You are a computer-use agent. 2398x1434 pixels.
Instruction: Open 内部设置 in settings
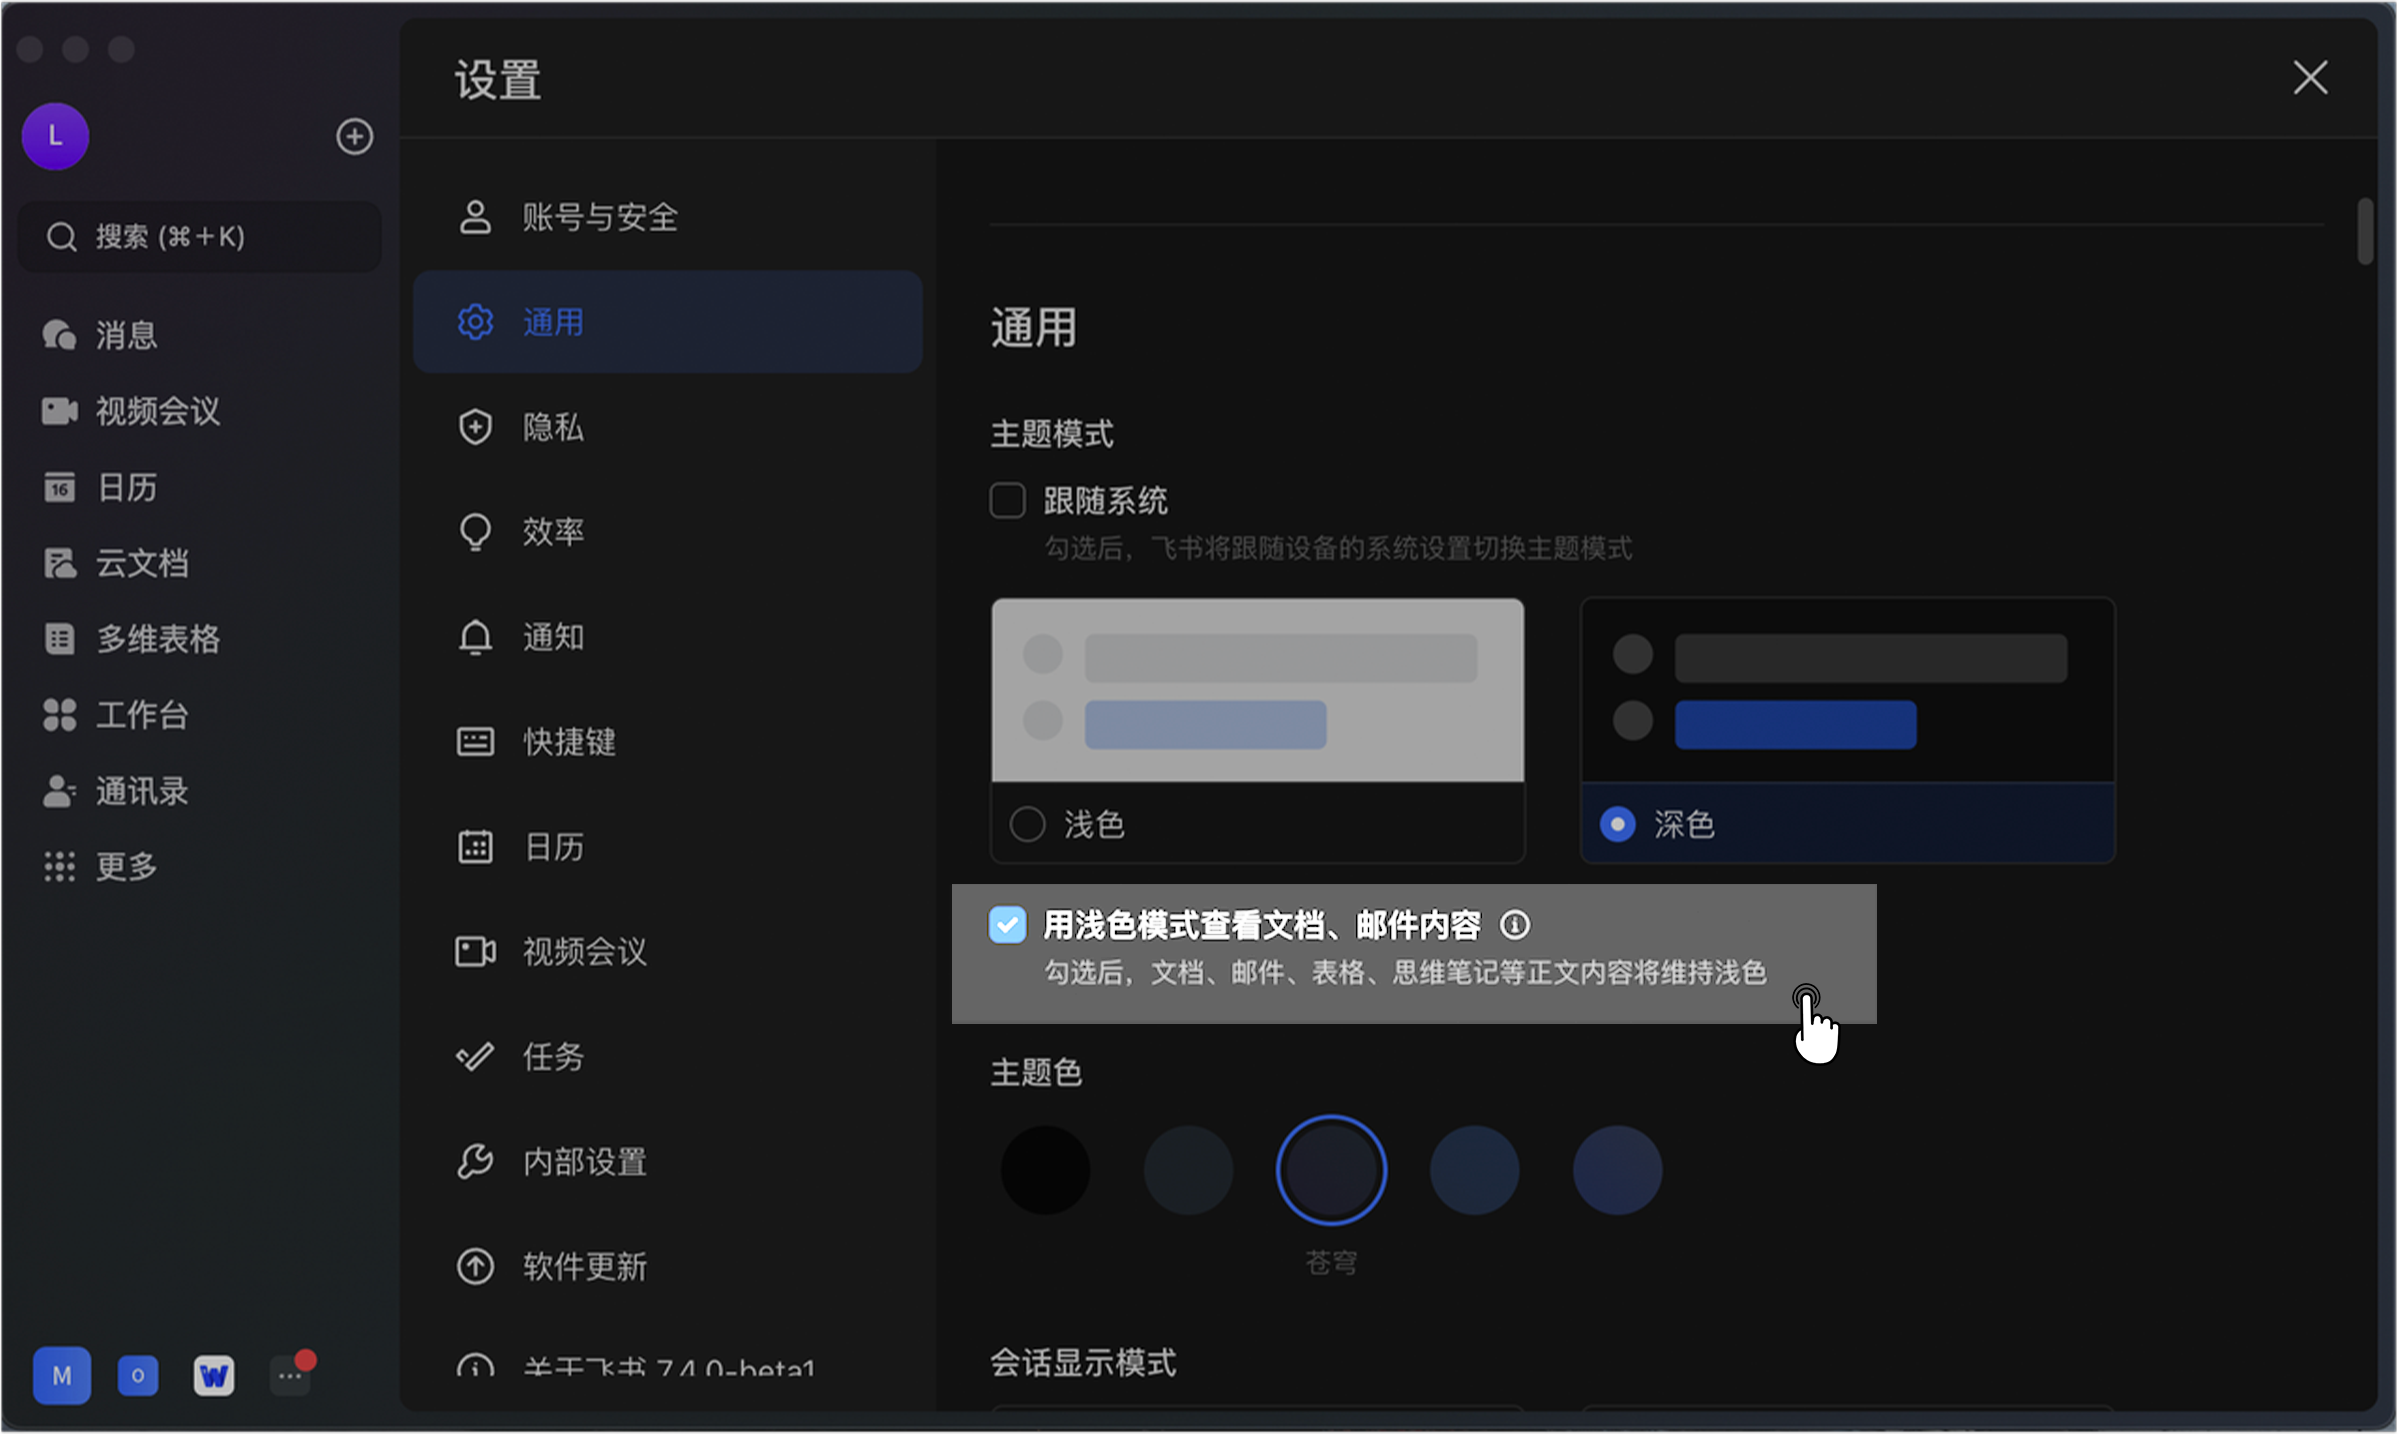tap(583, 1162)
